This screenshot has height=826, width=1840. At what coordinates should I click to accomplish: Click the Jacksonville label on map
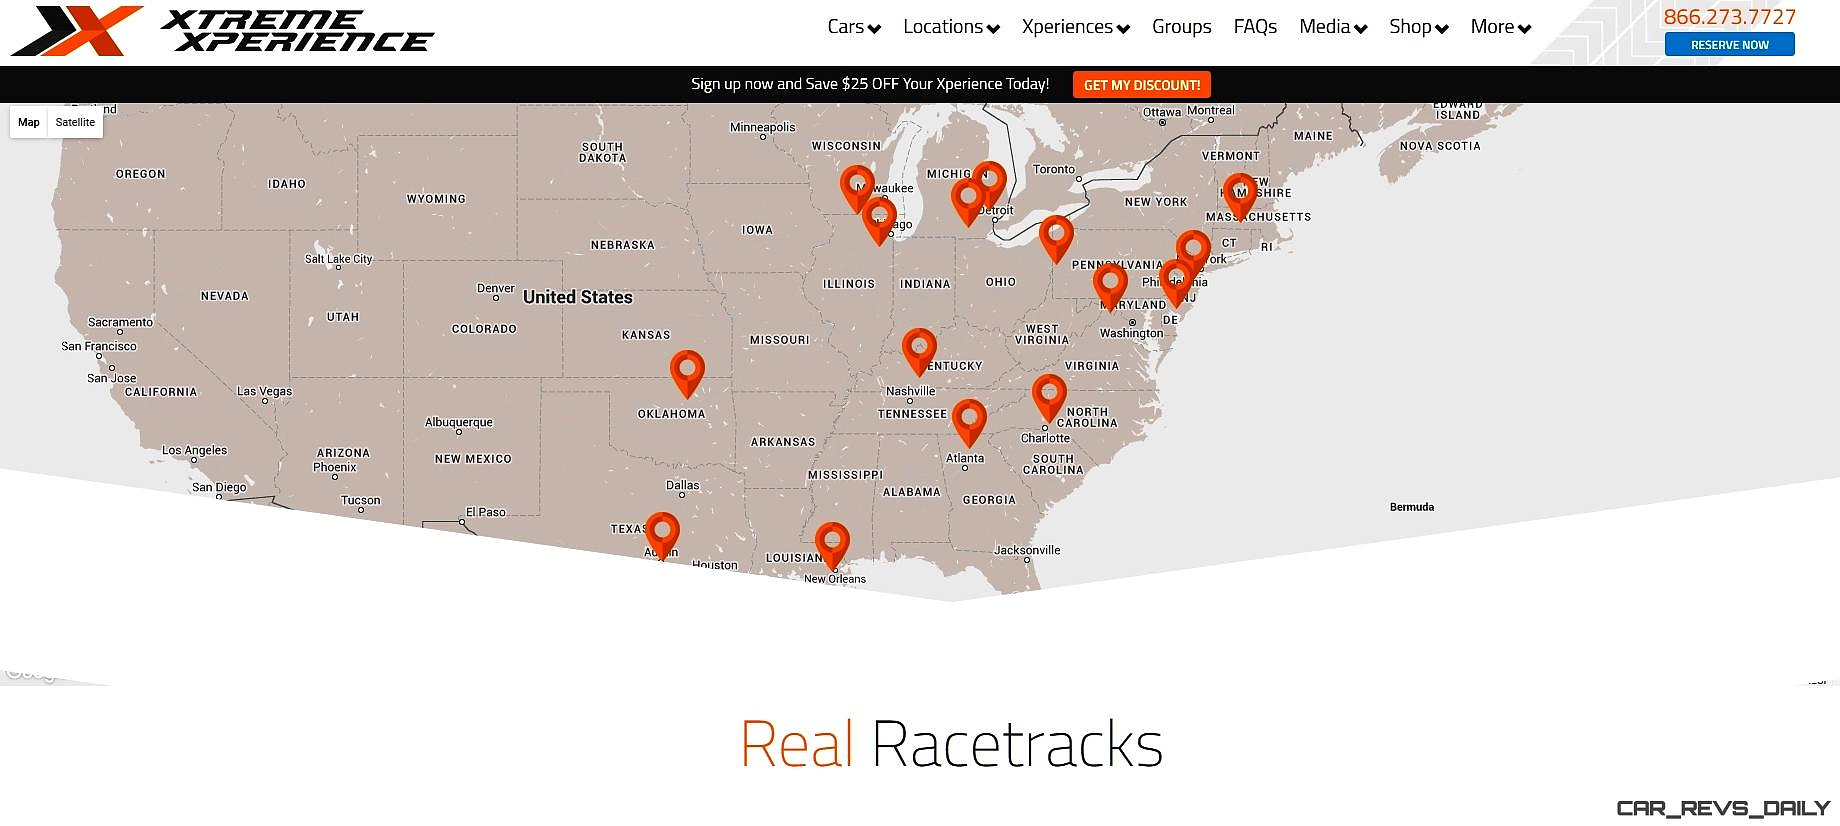coord(1027,550)
